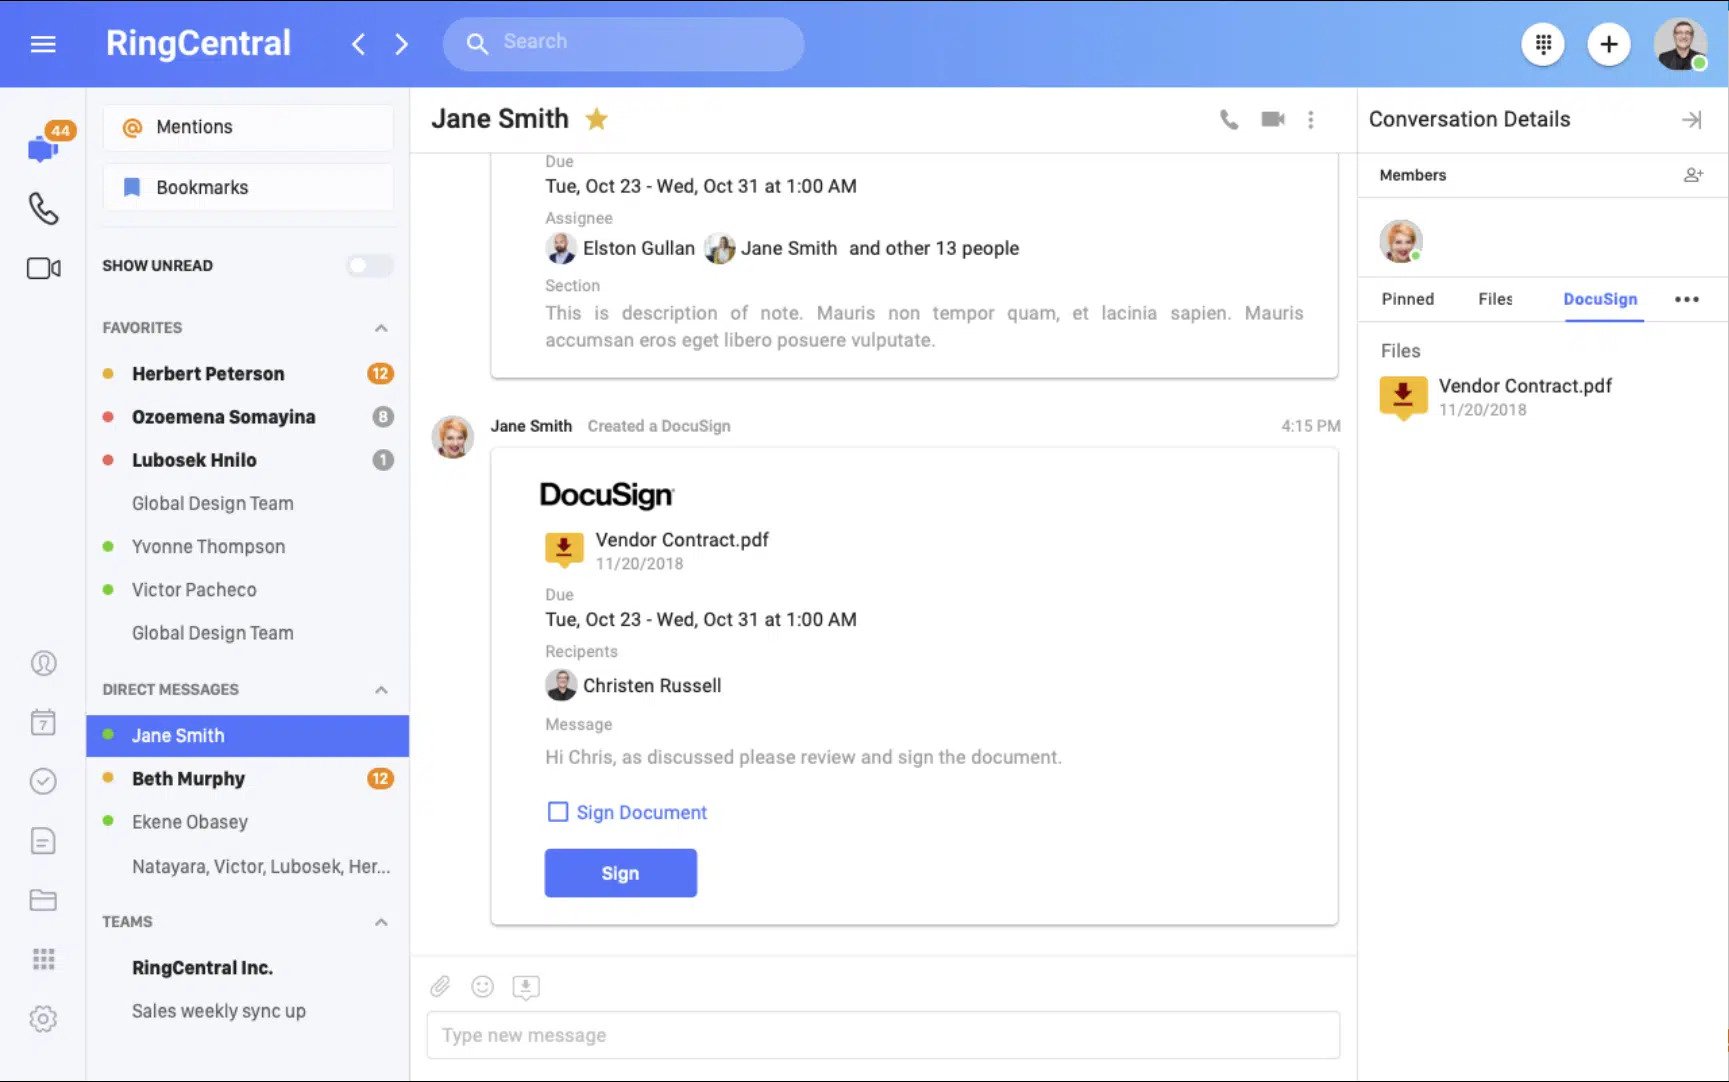This screenshot has height=1082, width=1729.
Task: Collapse the Favorites section
Action: (381, 328)
